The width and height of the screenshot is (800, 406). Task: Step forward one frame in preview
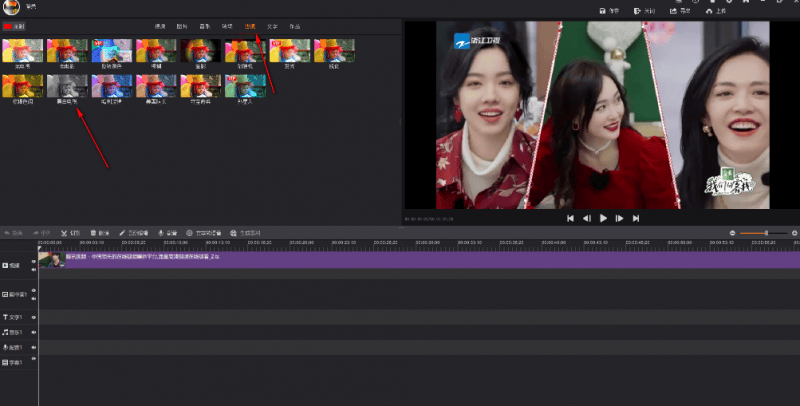coord(620,218)
